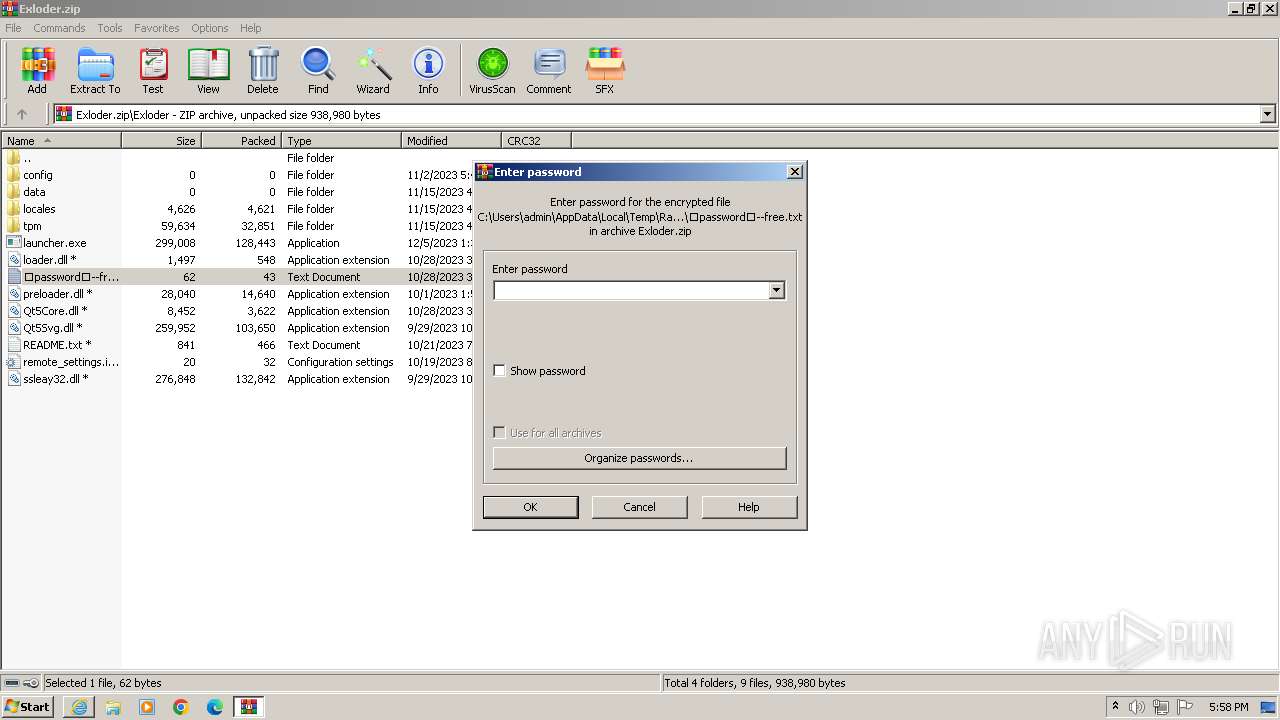Cancel the Enter password dialog
Screen dimensions: 1280x720
pos(639,507)
